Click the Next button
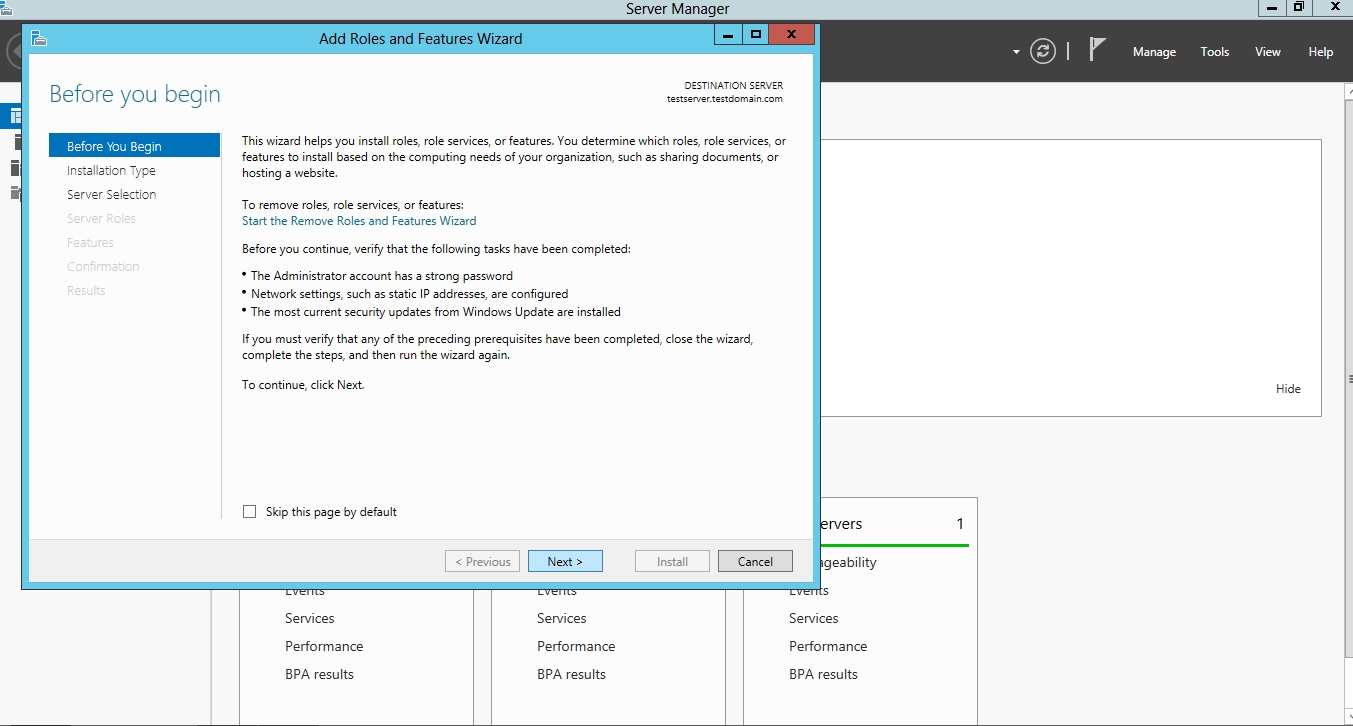The height and width of the screenshot is (726, 1353). 565,562
